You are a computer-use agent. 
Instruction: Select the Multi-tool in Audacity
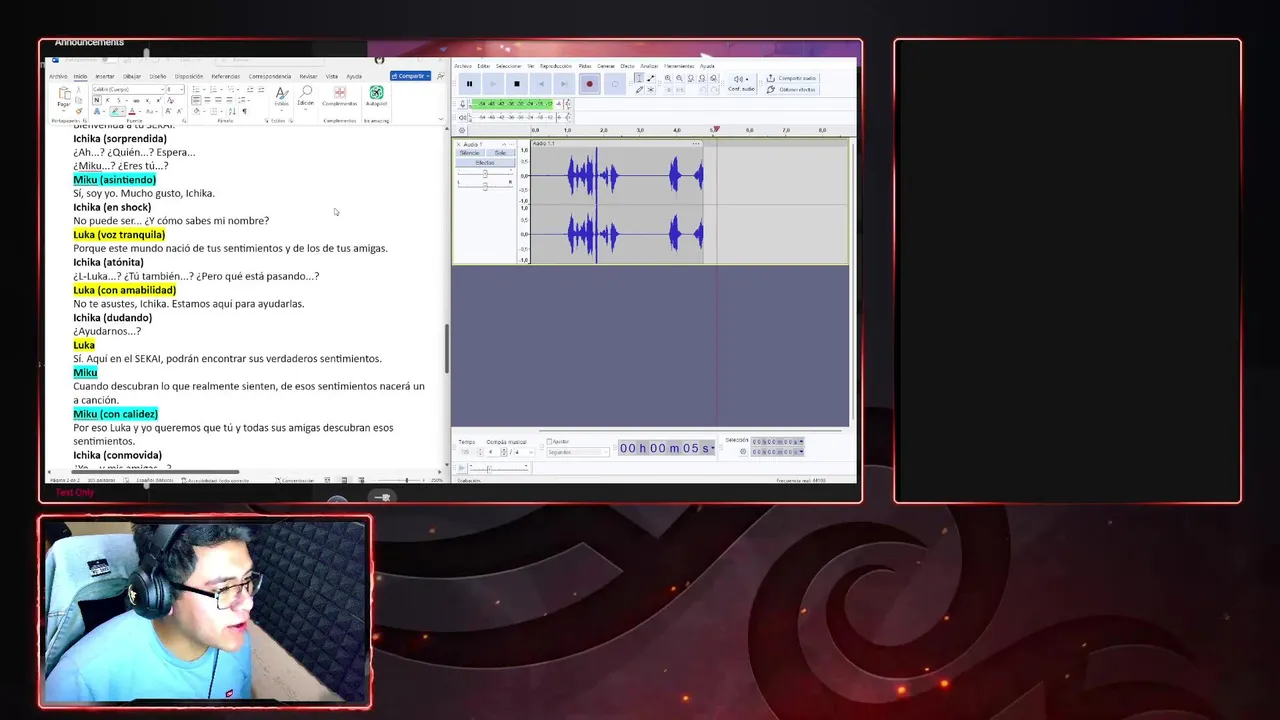point(651,90)
